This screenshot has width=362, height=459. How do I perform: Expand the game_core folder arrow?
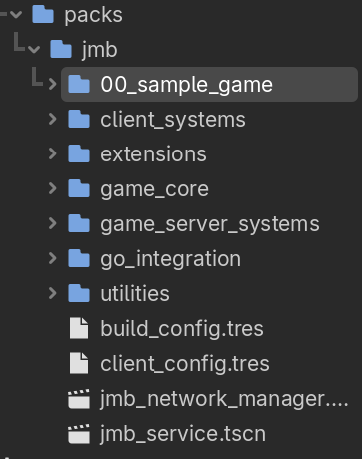[x=52, y=189]
